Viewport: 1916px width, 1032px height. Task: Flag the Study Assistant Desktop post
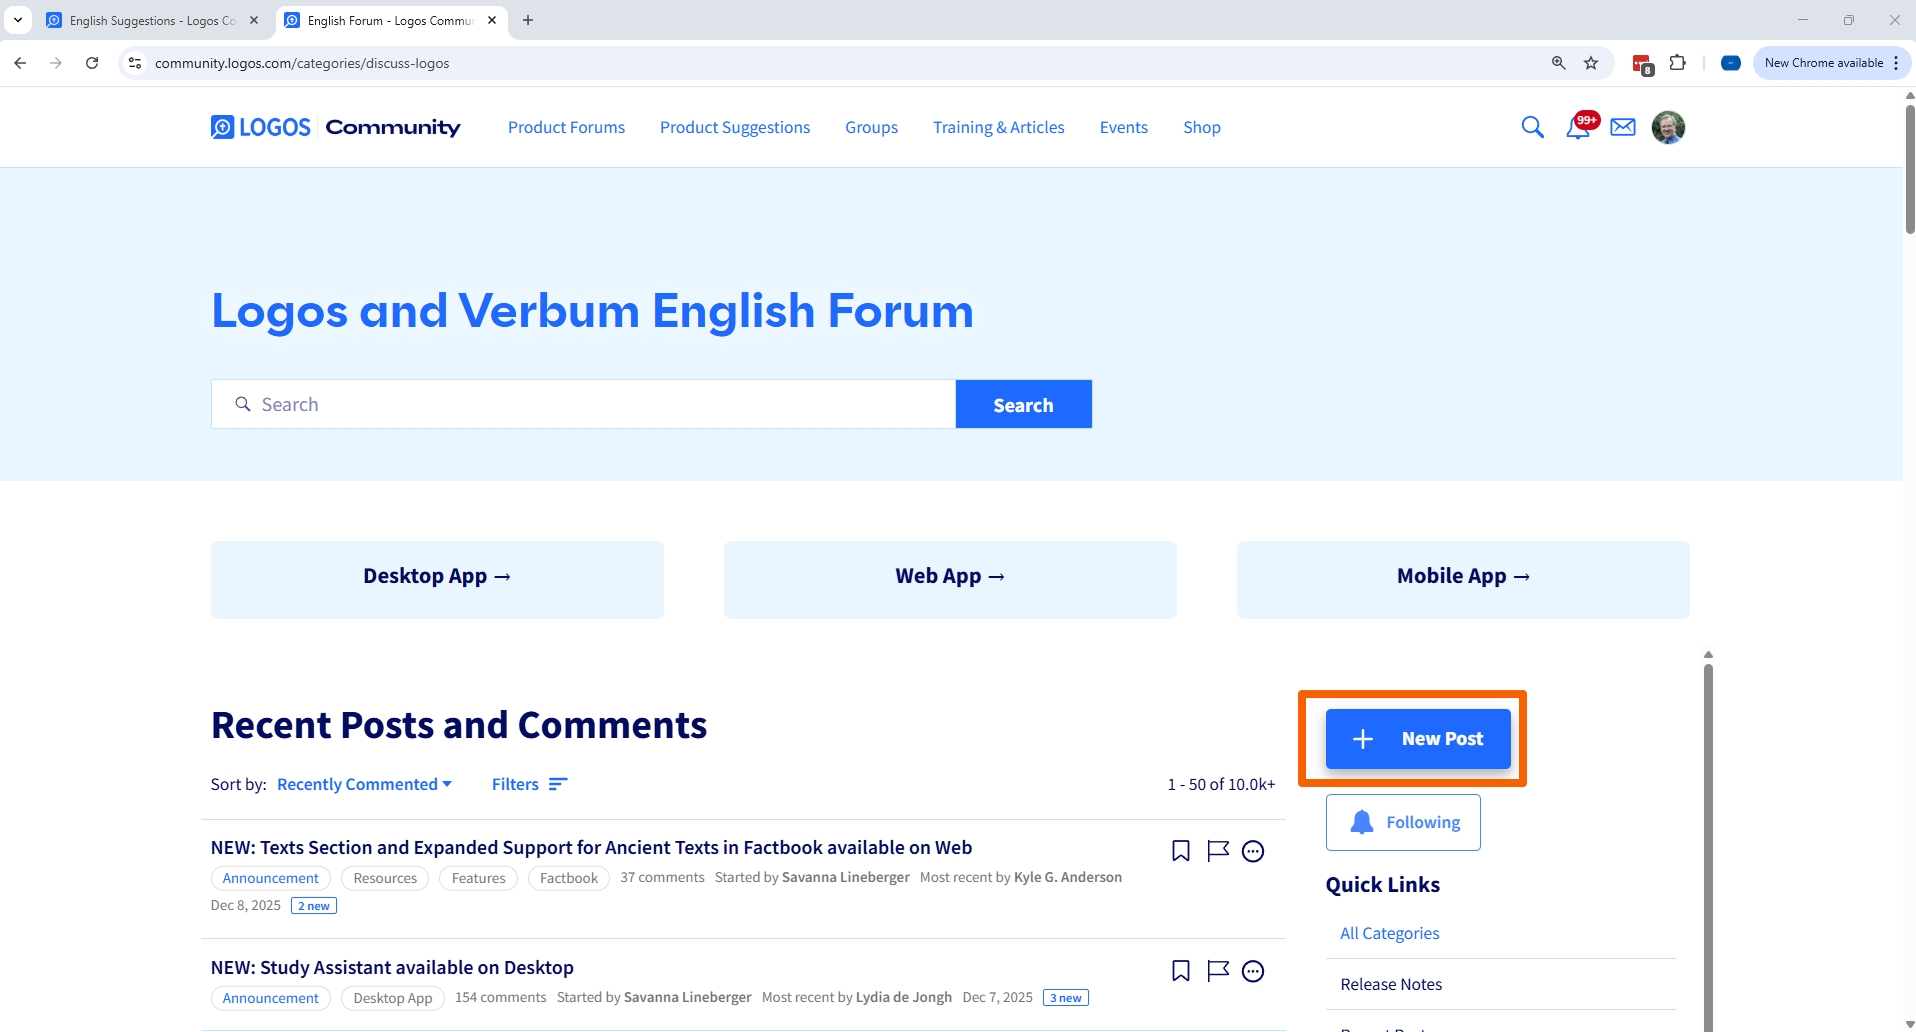click(1217, 971)
